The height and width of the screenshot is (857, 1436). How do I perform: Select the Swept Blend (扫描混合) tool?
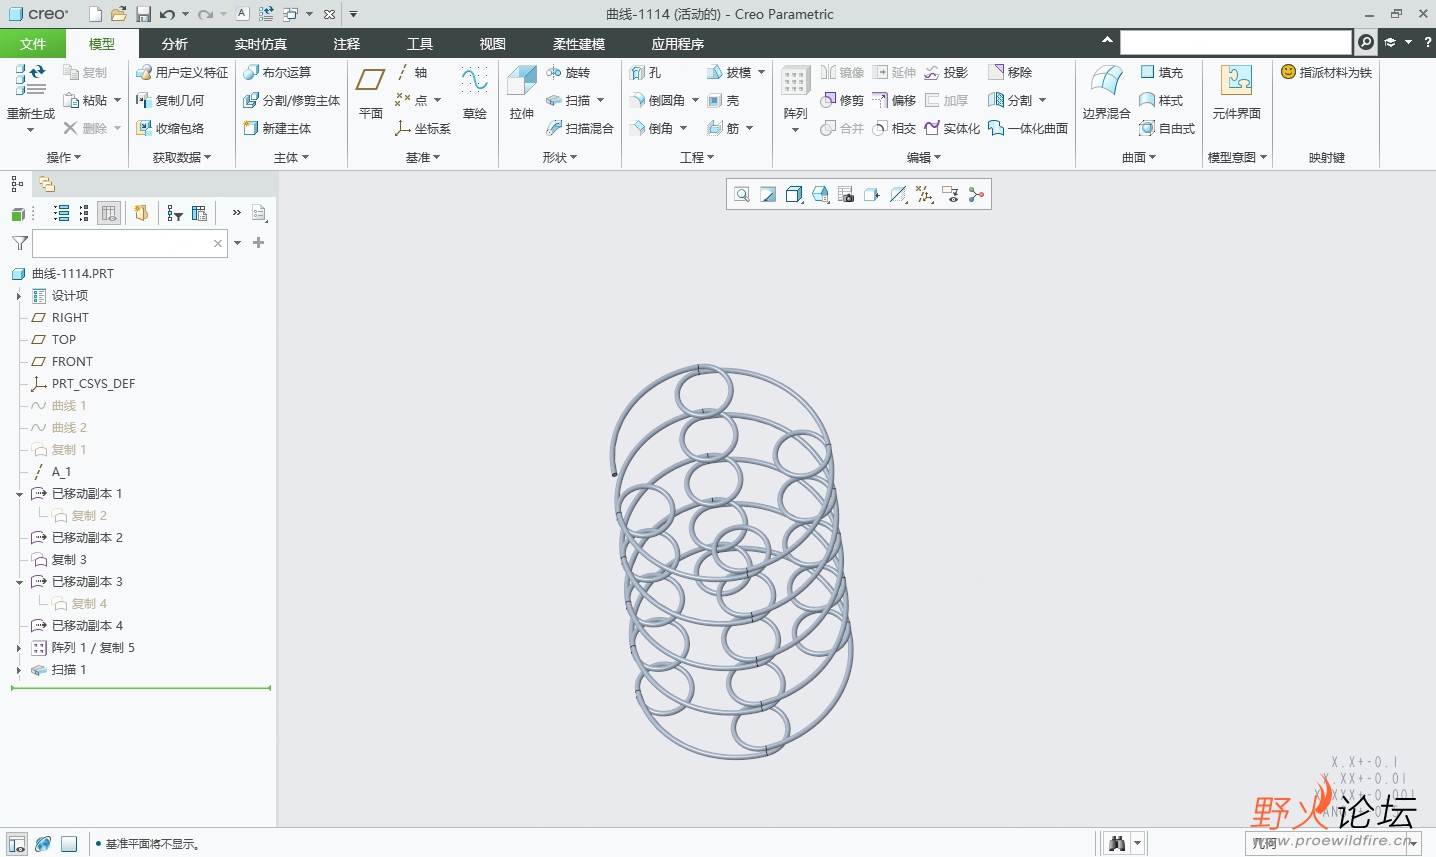580,128
